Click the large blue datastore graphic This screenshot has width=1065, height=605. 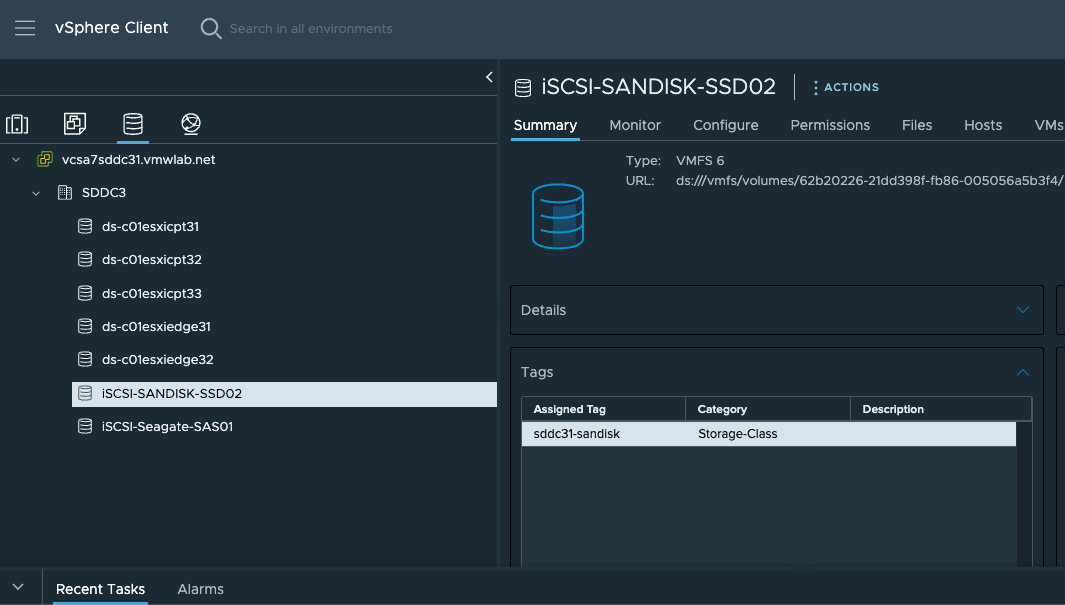coord(558,217)
